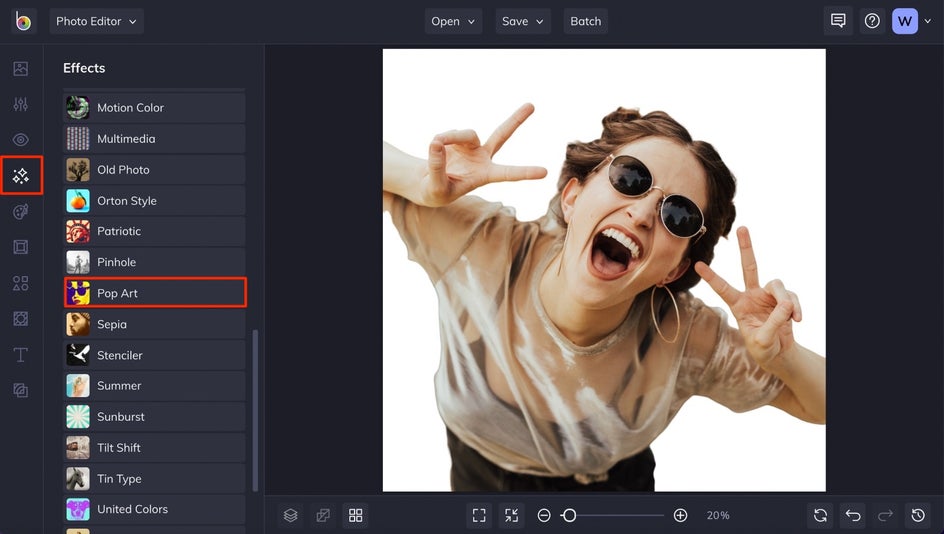Click the flatten layers icon
The image size is (944, 534).
point(323,515)
